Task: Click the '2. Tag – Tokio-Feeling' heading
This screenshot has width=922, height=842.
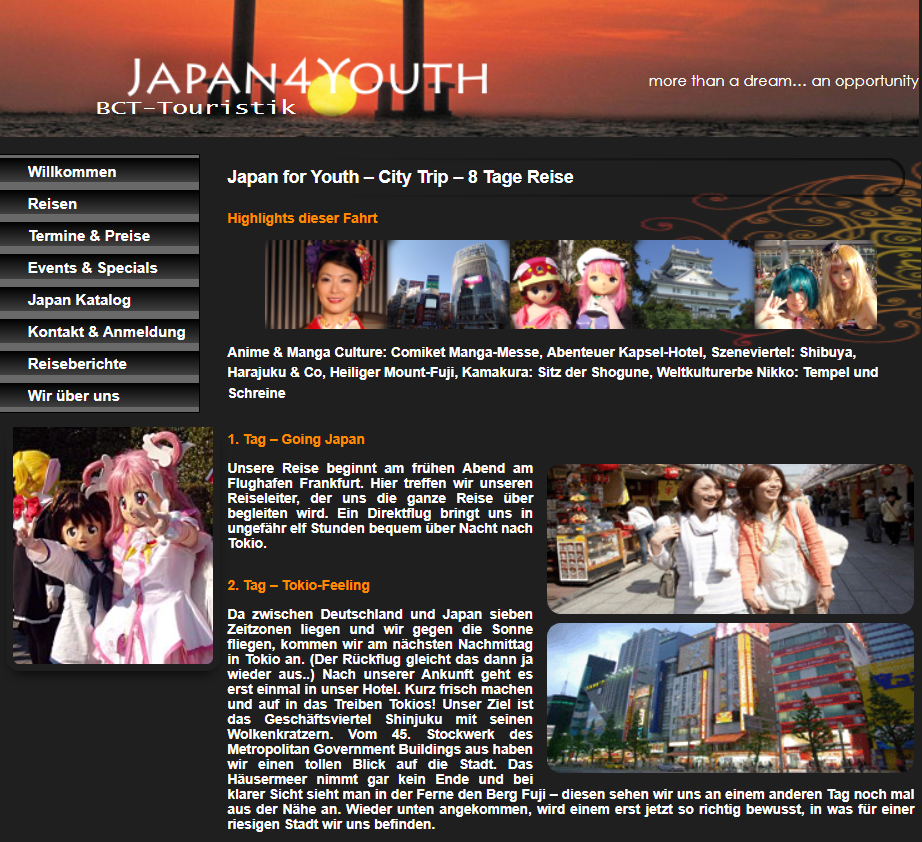Action: coord(298,585)
